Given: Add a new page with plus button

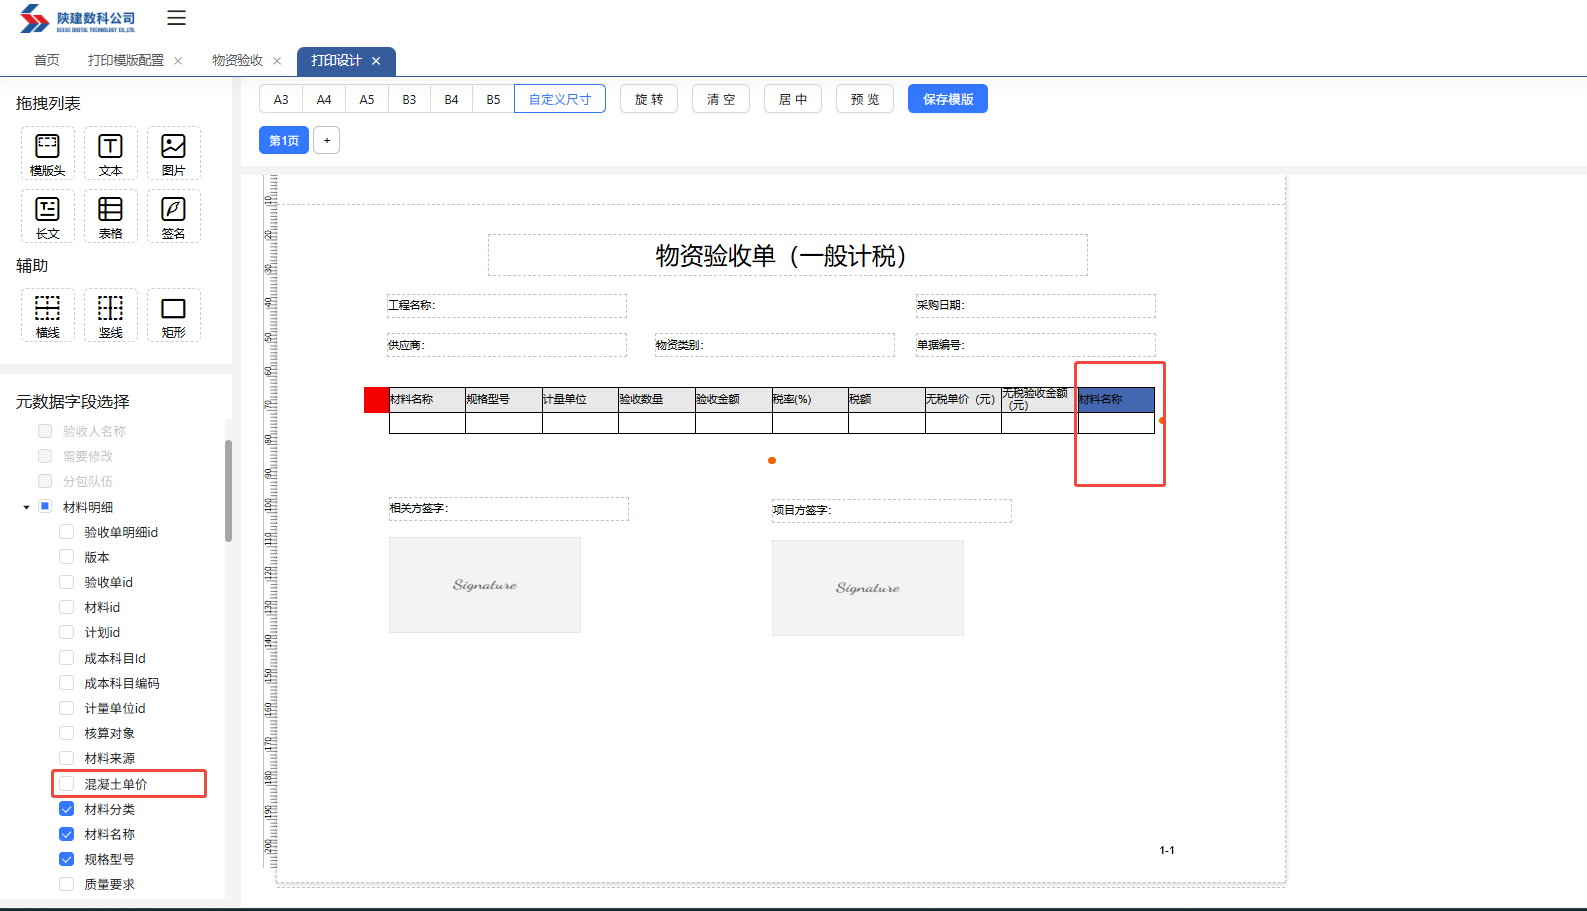Looking at the screenshot, I should pyautogui.click(x=327, y=140).
